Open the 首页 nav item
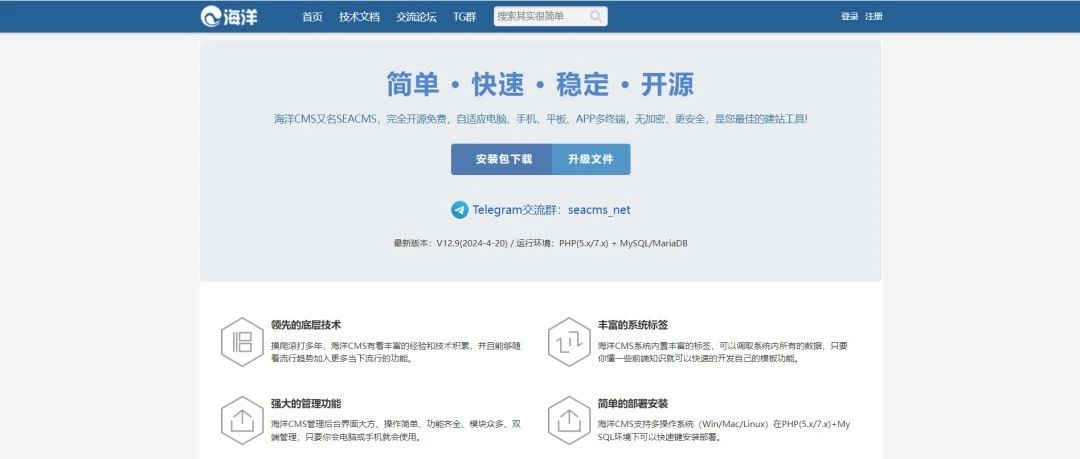The image size is (1080, 459). click(x=312, y=17)
